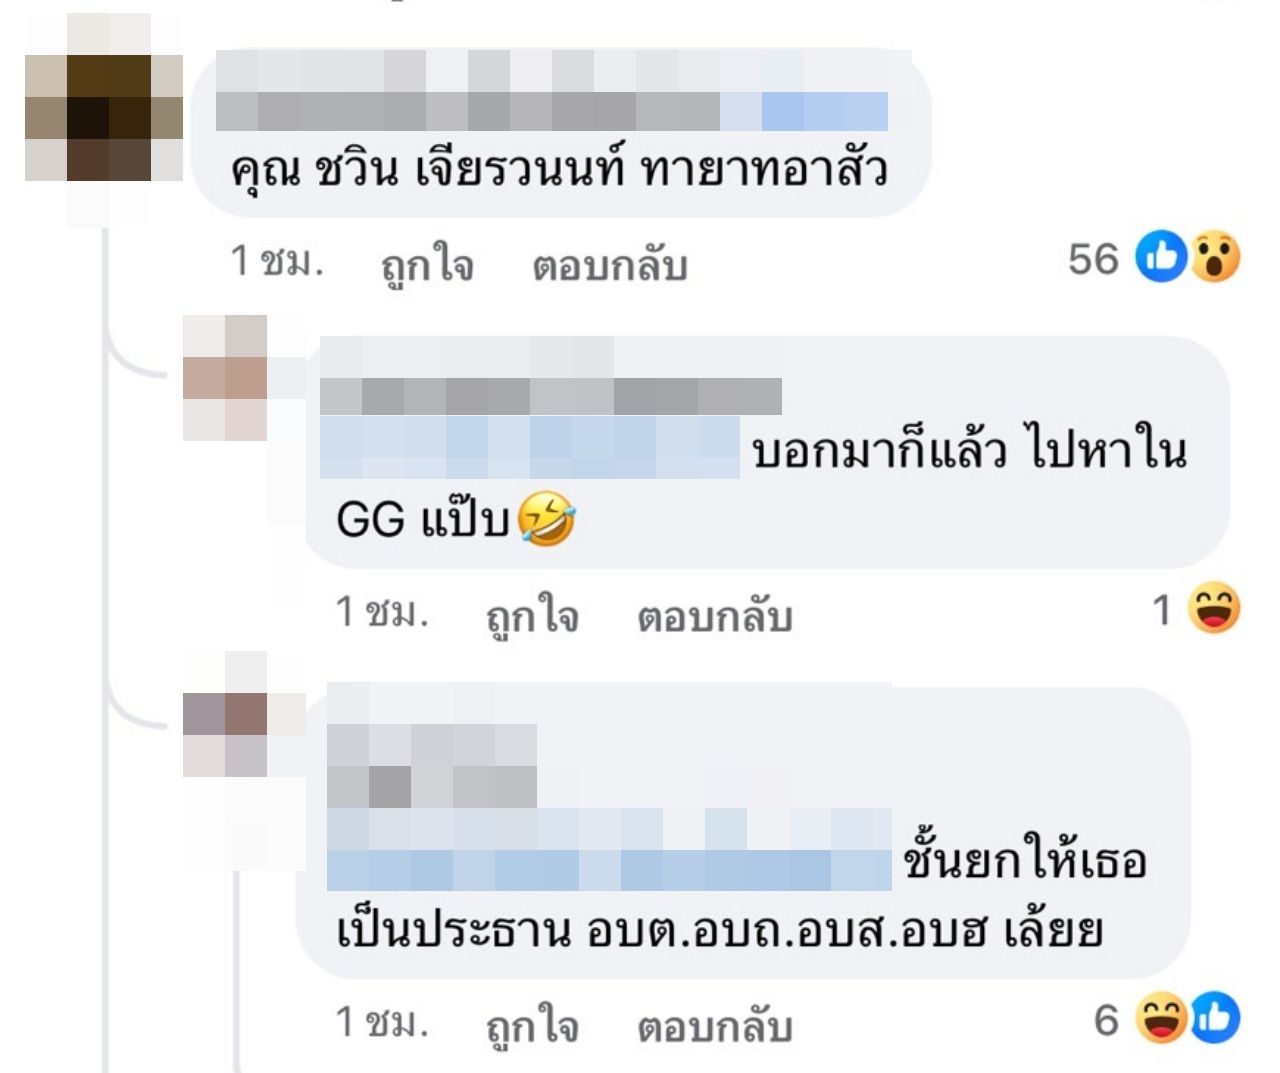Click the haha reaction beside count 6
This screenshot has height=1073, width=1280.
[1162, 1018]
